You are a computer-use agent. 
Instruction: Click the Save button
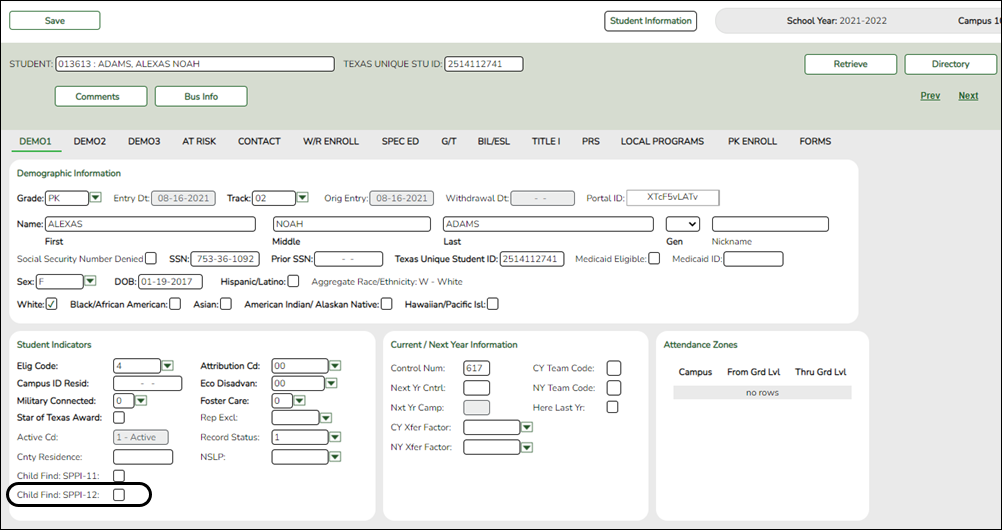pos(55,20)
